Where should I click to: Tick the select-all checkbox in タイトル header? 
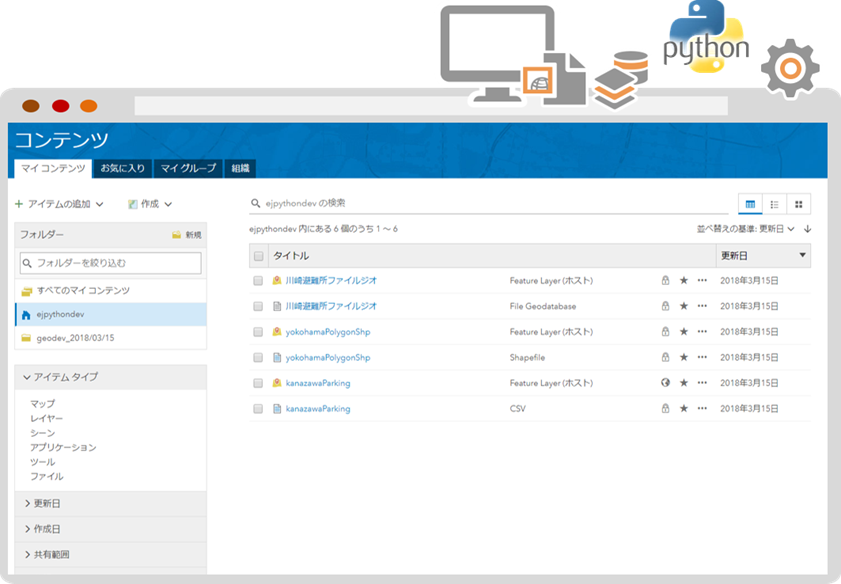[259, 256]
